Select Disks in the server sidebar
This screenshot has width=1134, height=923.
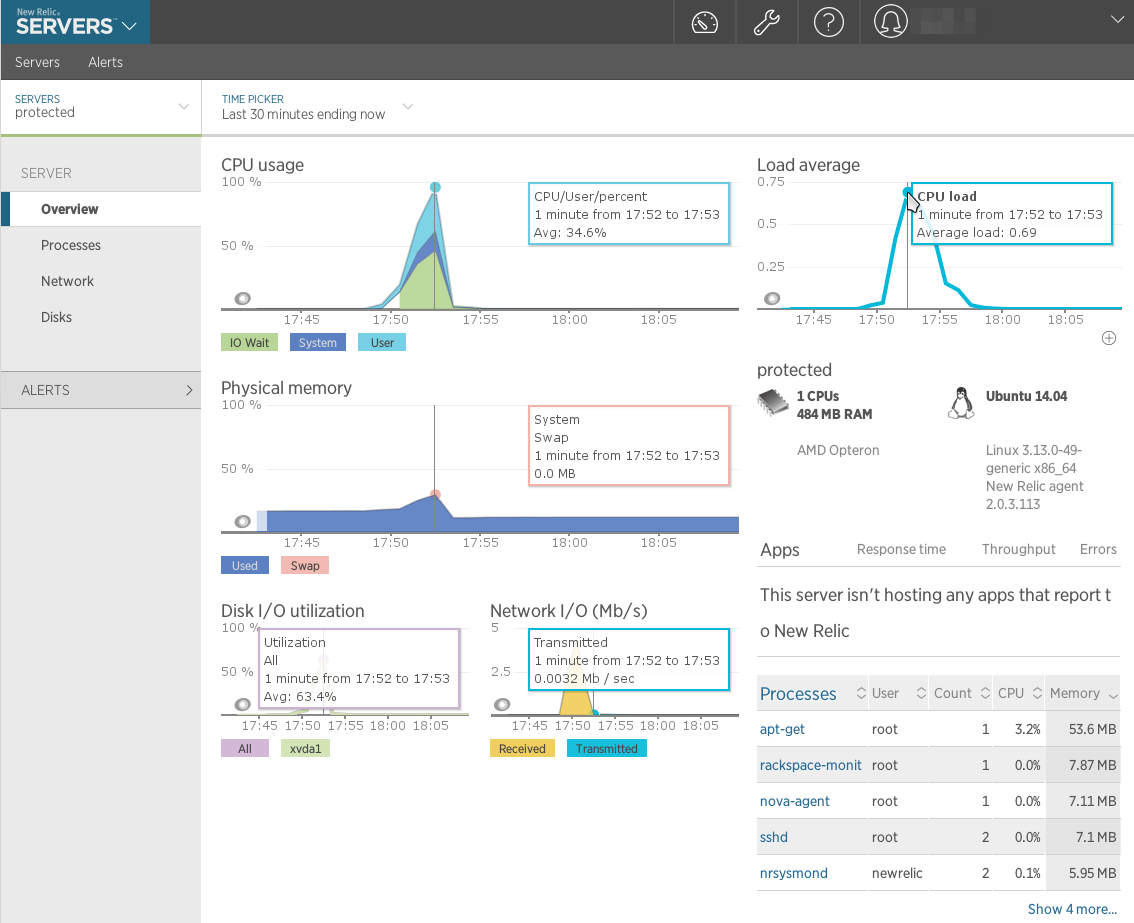[x=56, y=318]
